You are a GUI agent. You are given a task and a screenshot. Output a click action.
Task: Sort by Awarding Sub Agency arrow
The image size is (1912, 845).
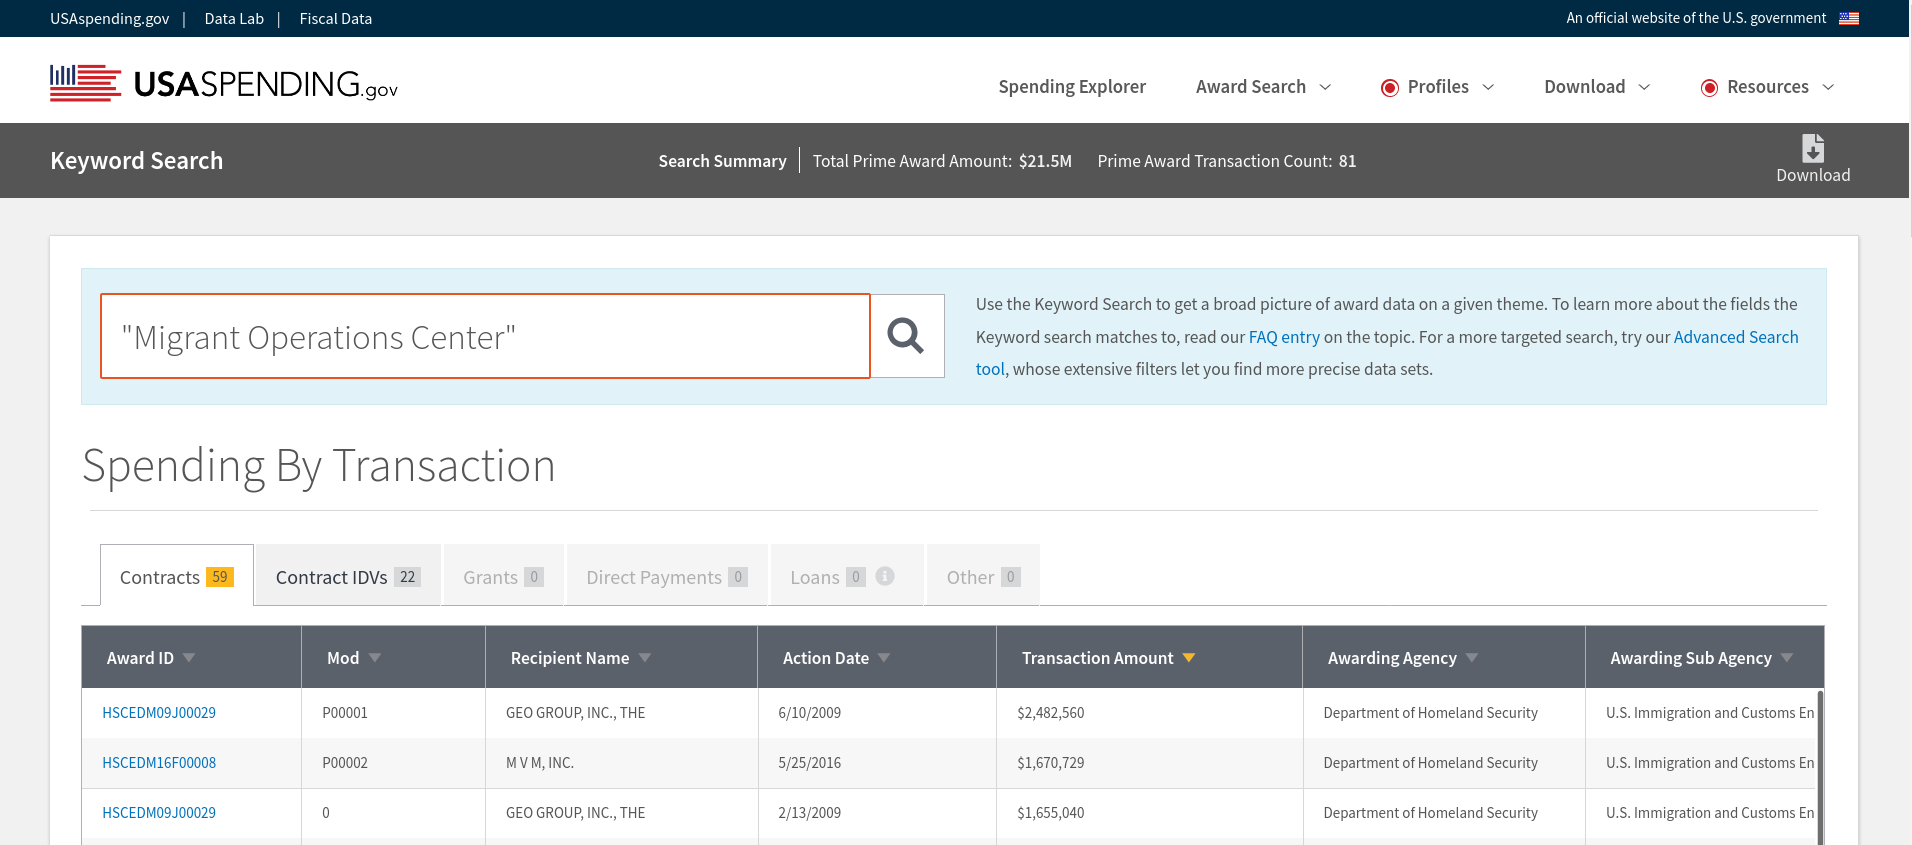tap(1787, 658)
